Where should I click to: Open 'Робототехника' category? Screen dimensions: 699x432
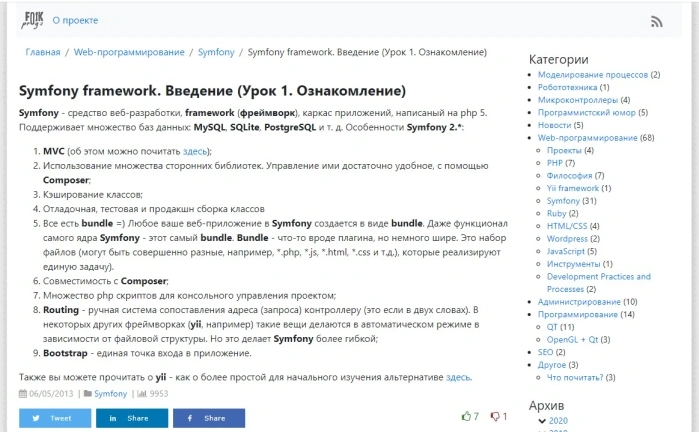567,87
